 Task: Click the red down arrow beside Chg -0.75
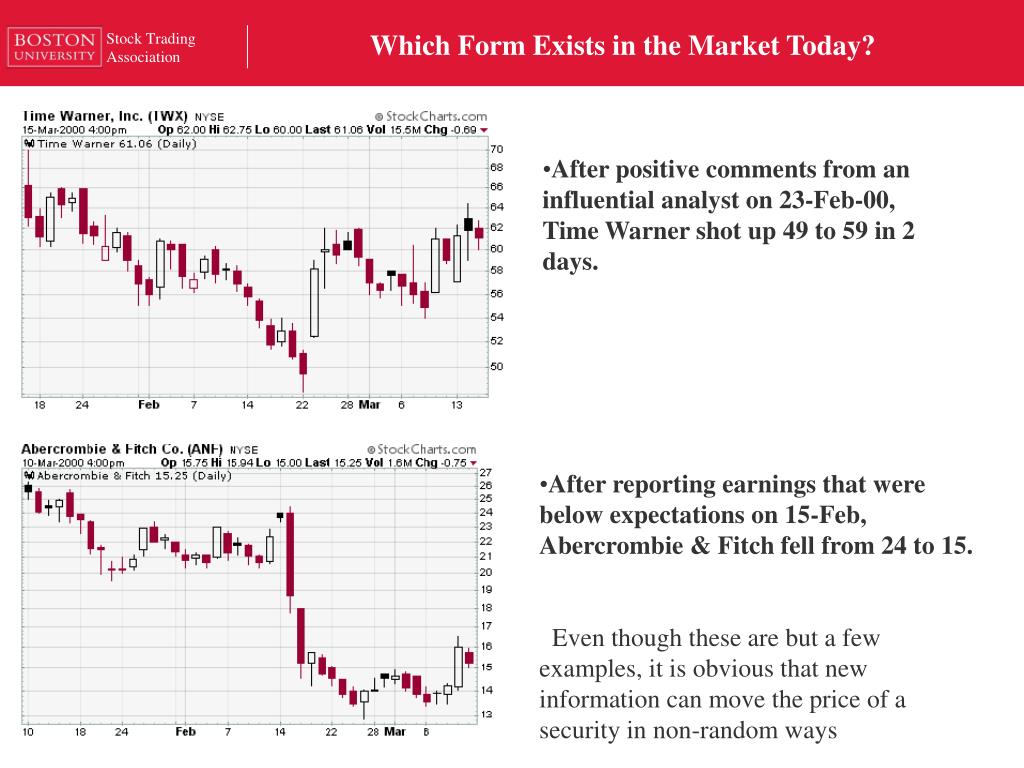[x=473, y=463]
